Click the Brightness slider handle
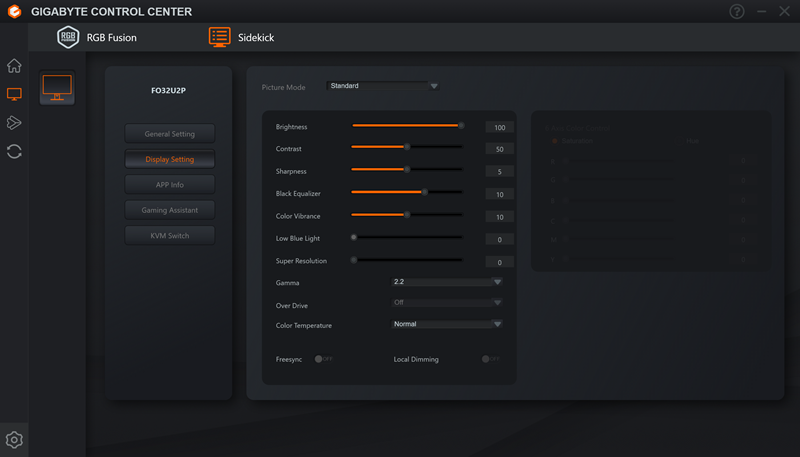The height and width of the screenshot is (457, 800). click(461, 126)
